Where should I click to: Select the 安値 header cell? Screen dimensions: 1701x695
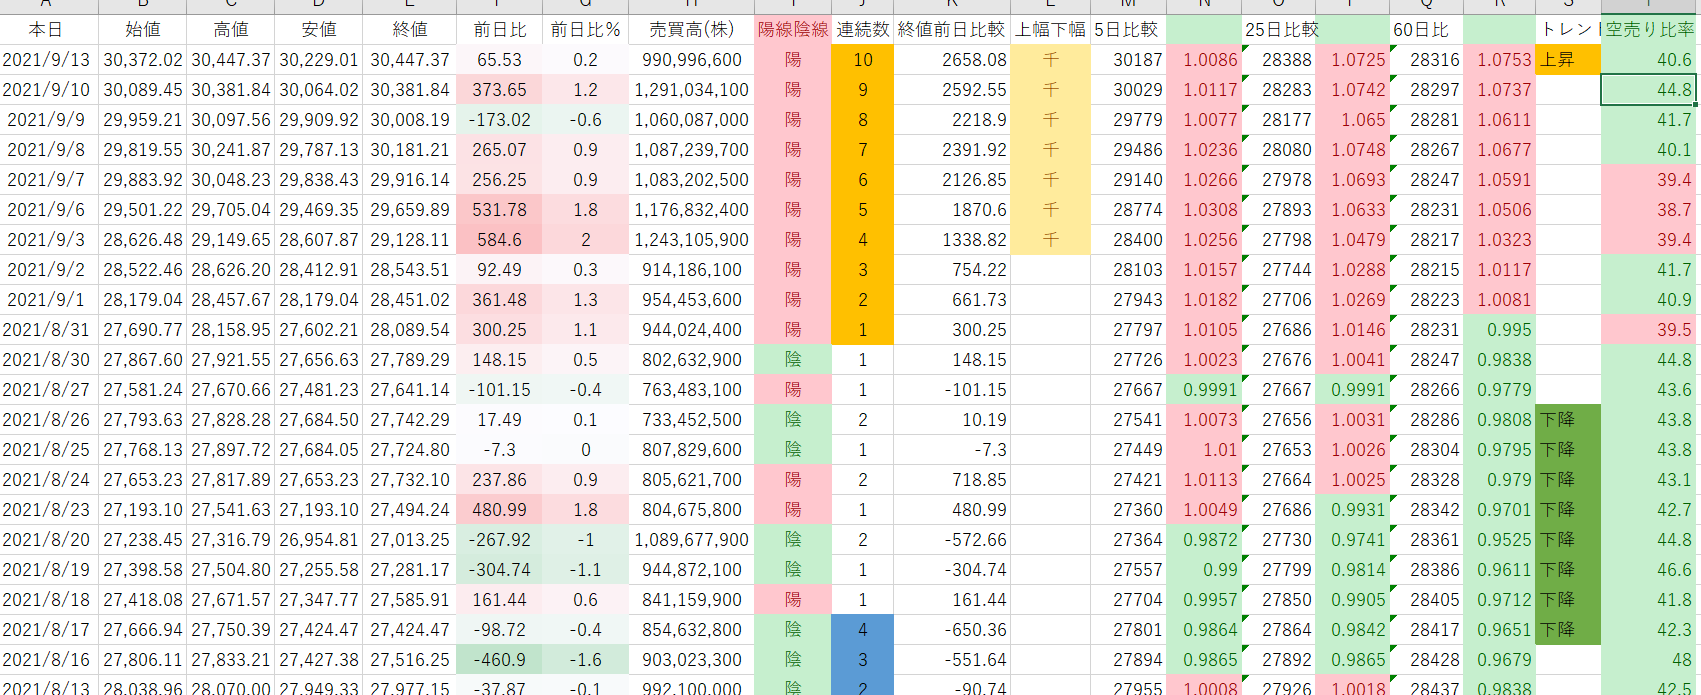pyautogui.click(x=319, y=30)
